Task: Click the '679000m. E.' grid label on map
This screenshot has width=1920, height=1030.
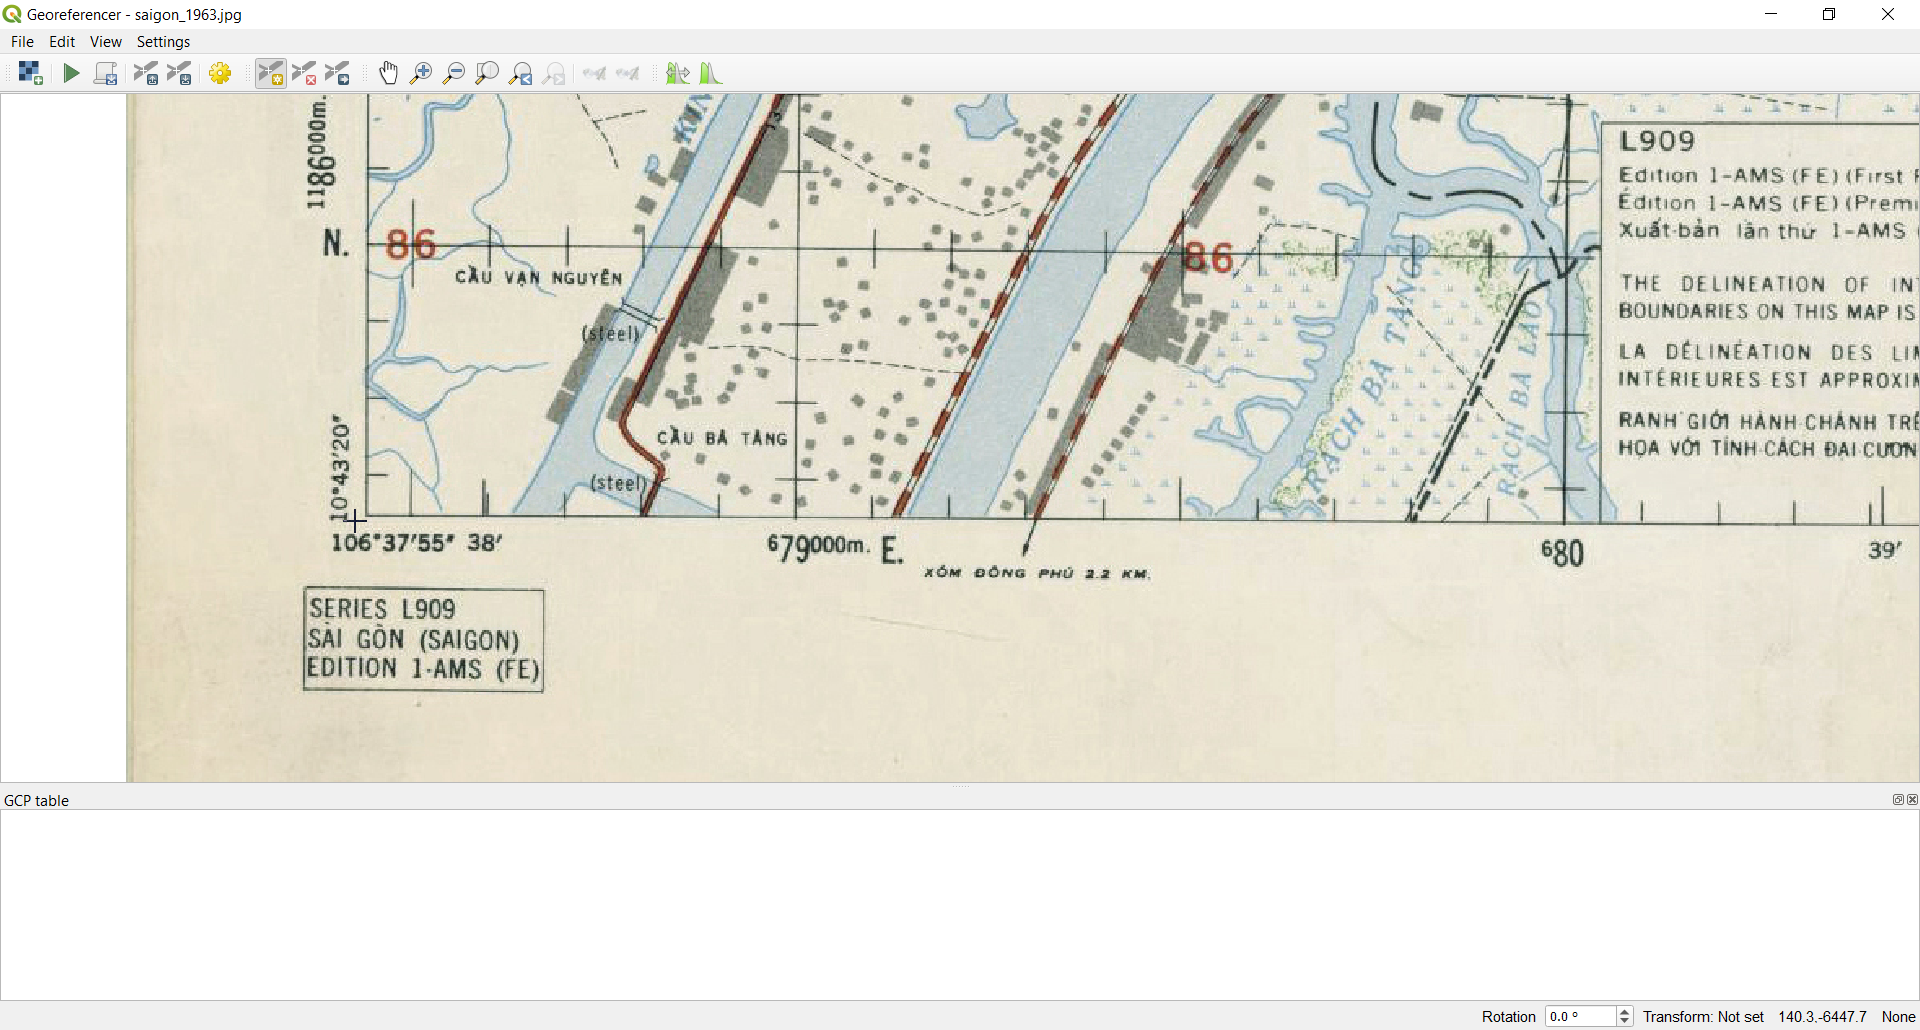Action: [x=835, y=548]
